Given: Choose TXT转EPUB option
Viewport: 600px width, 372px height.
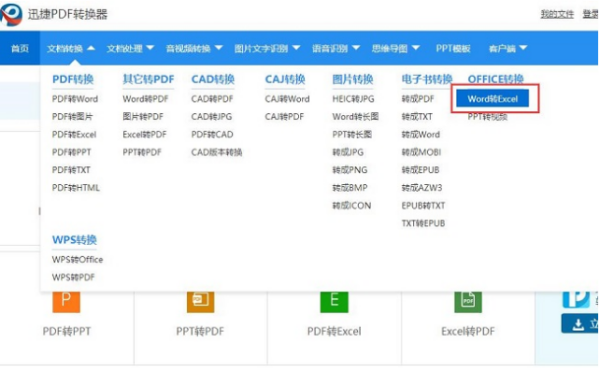Looking at the screenshot, I should (x=423, y=223).
